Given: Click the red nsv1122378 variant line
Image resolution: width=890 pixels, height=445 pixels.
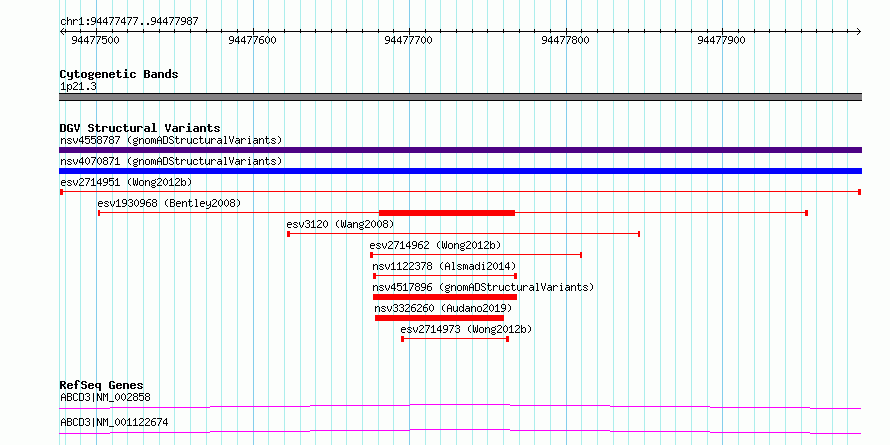Looking at the screenshot, I should tap(445, 276).
